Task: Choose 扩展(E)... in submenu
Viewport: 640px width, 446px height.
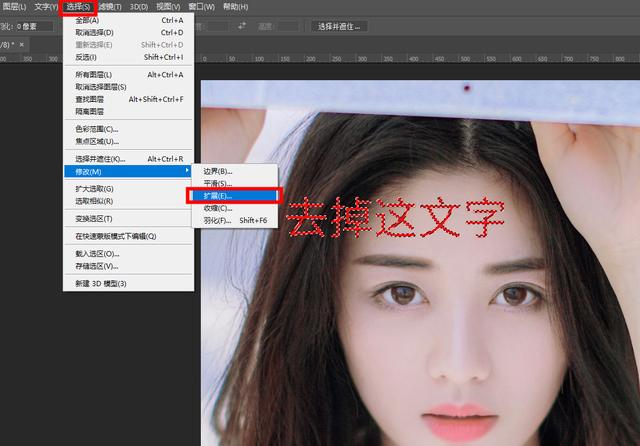Action: pyautogui.click(x=235, y=196)
